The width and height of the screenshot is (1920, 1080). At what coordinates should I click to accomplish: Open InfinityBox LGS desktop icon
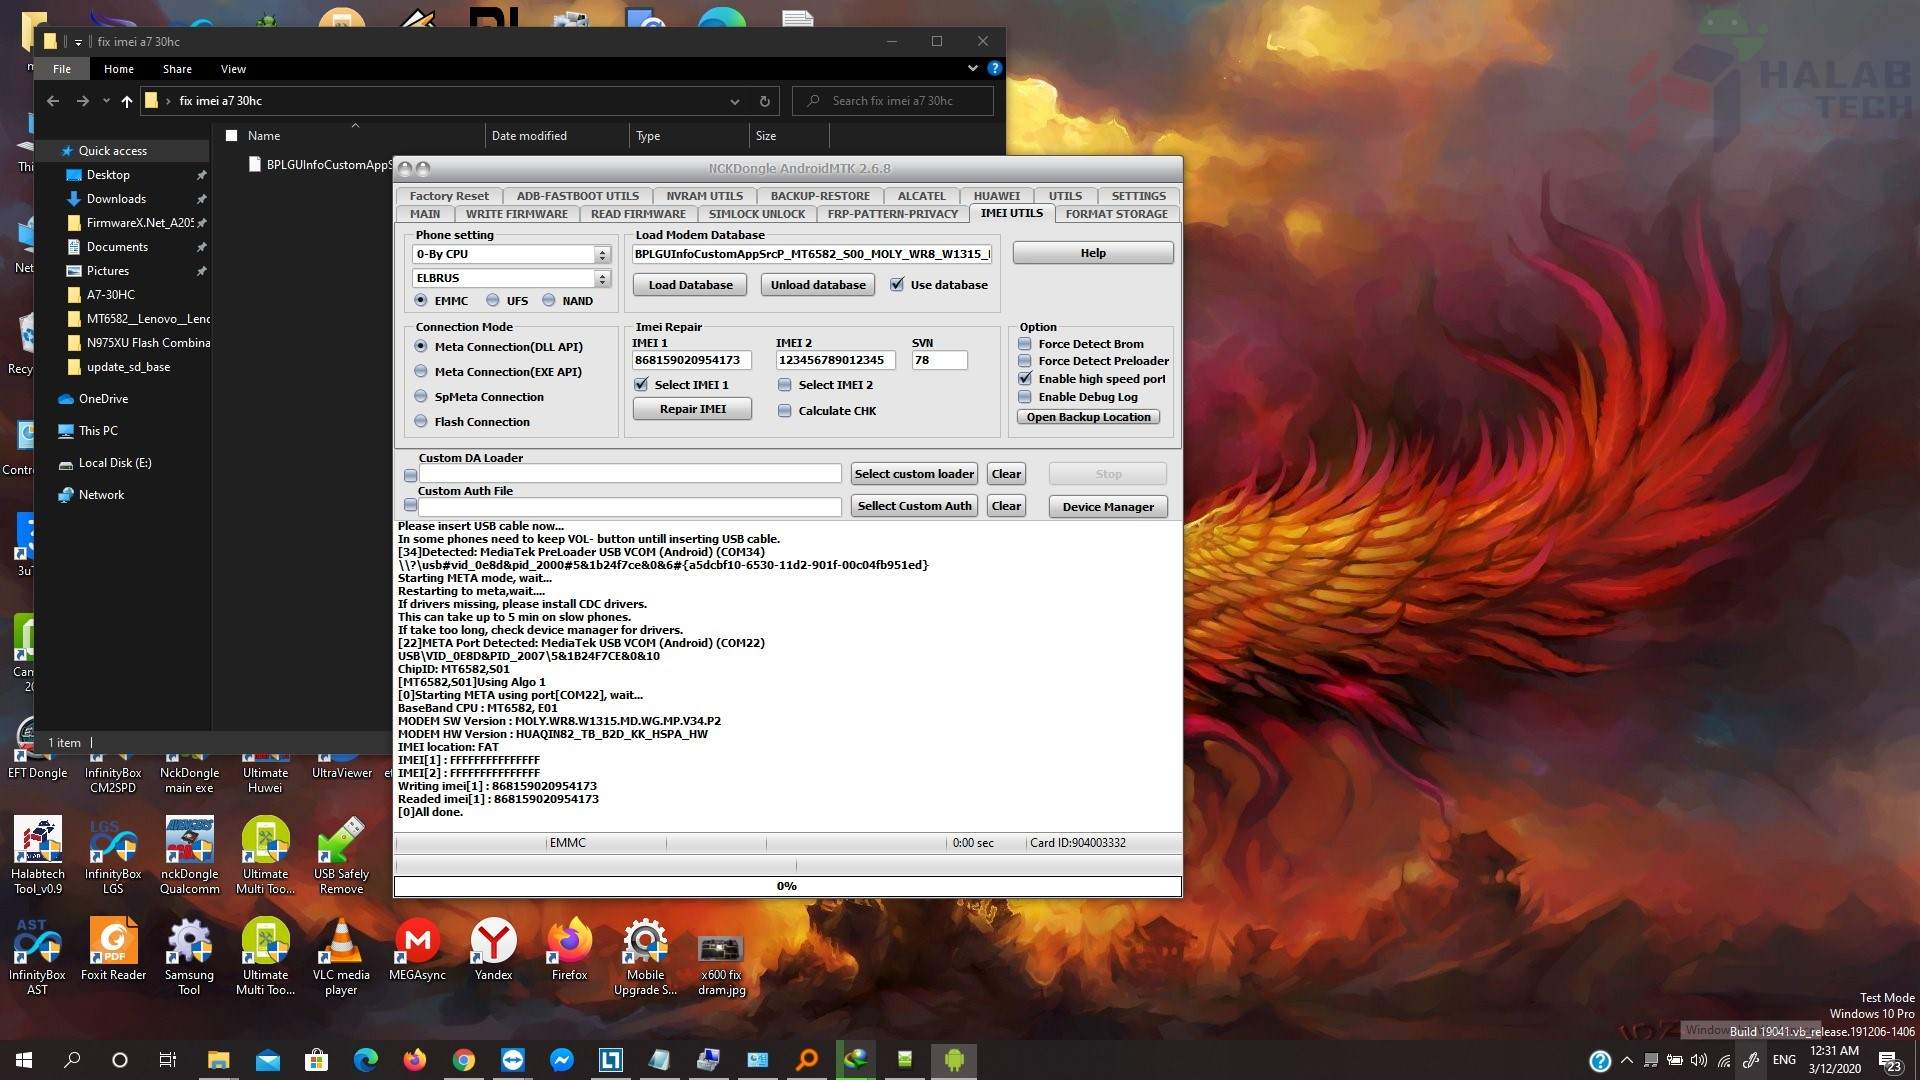pos(113,855)
